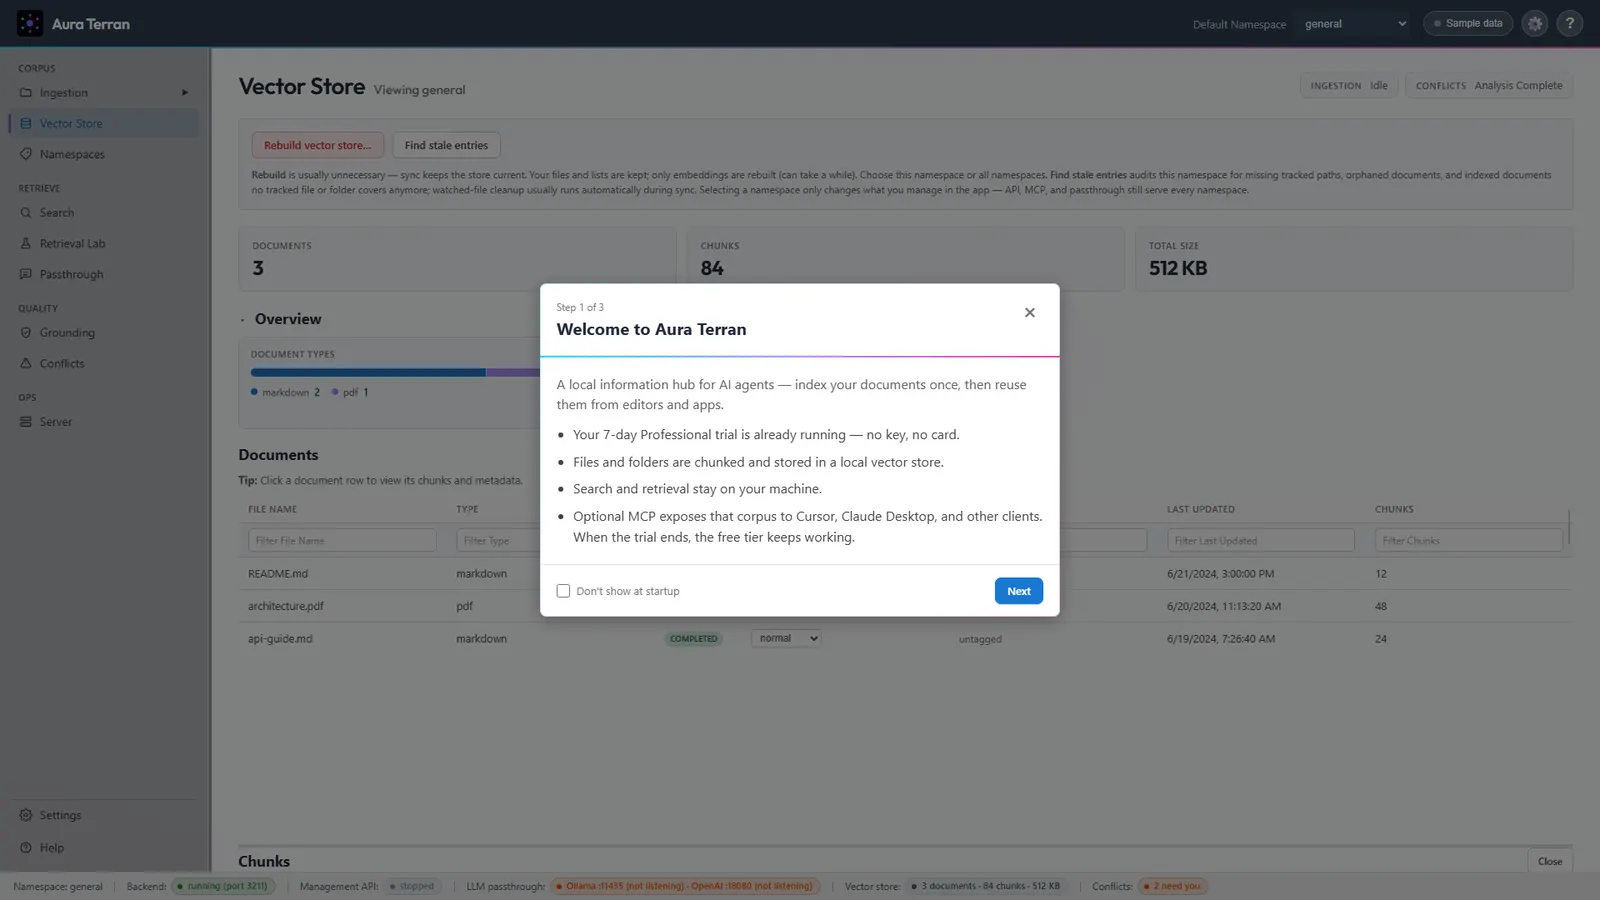This screenshot has width=1600, height=900.
Task: Open the Passthrough page
Action: (x=104, y=274)
